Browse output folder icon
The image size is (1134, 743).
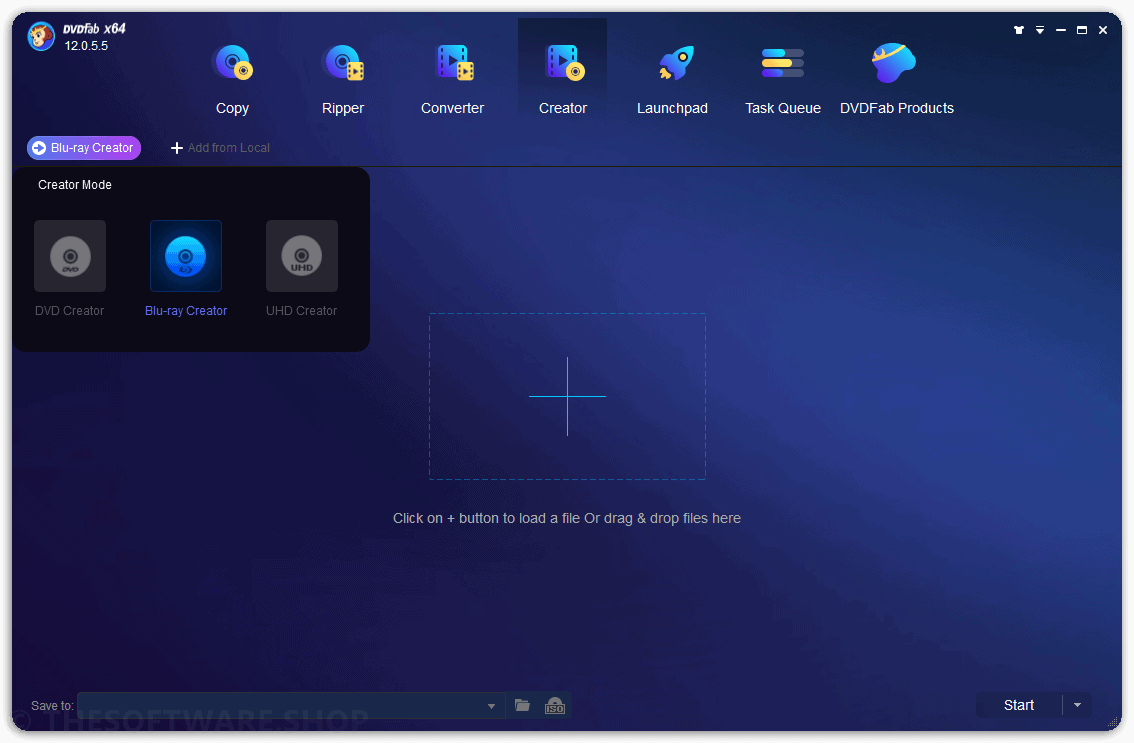(x=522, y=705)
